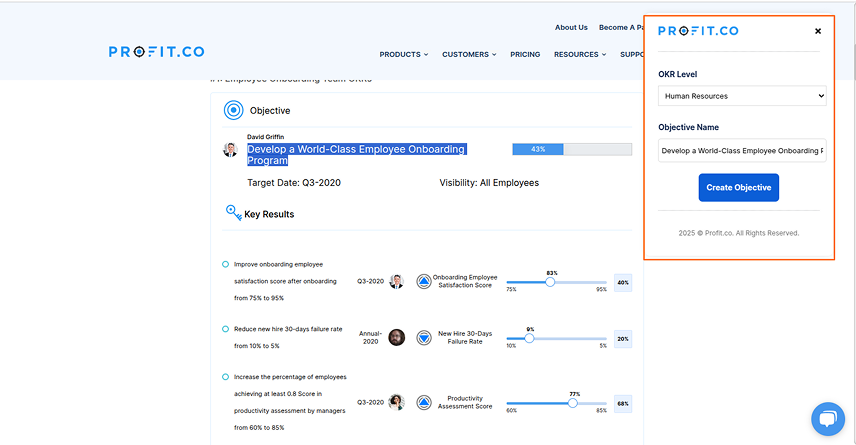Open the OKR Level dropdown
The width and height of the screenshot is (856, 445).
coord(742,96)
